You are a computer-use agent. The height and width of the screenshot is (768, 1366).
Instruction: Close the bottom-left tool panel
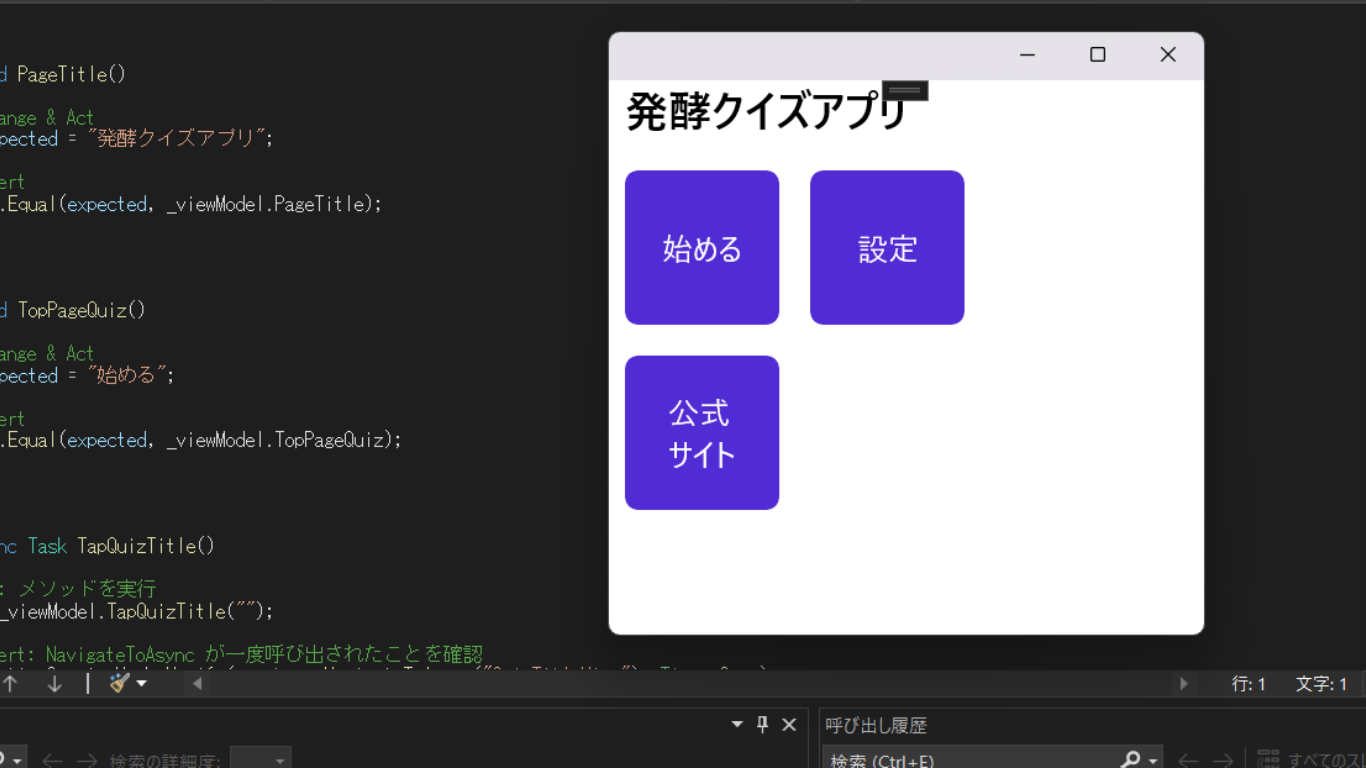[789, 725]
